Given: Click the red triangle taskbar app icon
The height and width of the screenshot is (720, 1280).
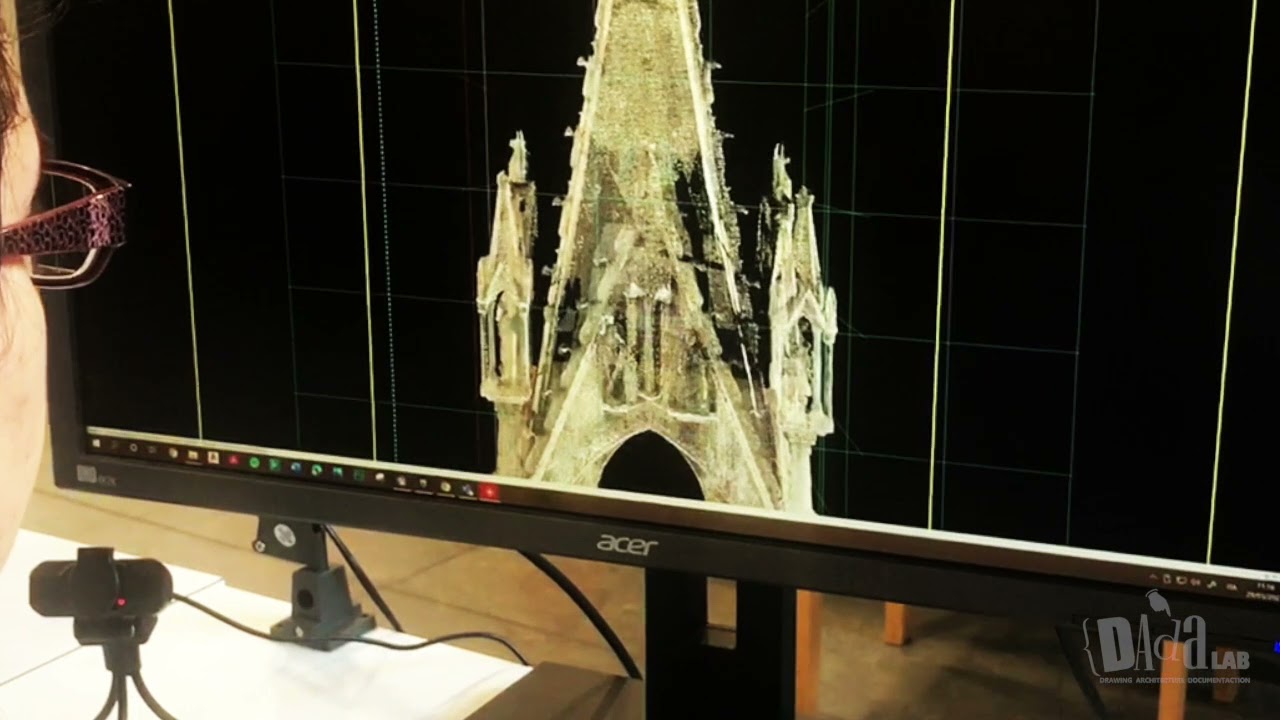Looking at the screenshot, I should point(233,460).
